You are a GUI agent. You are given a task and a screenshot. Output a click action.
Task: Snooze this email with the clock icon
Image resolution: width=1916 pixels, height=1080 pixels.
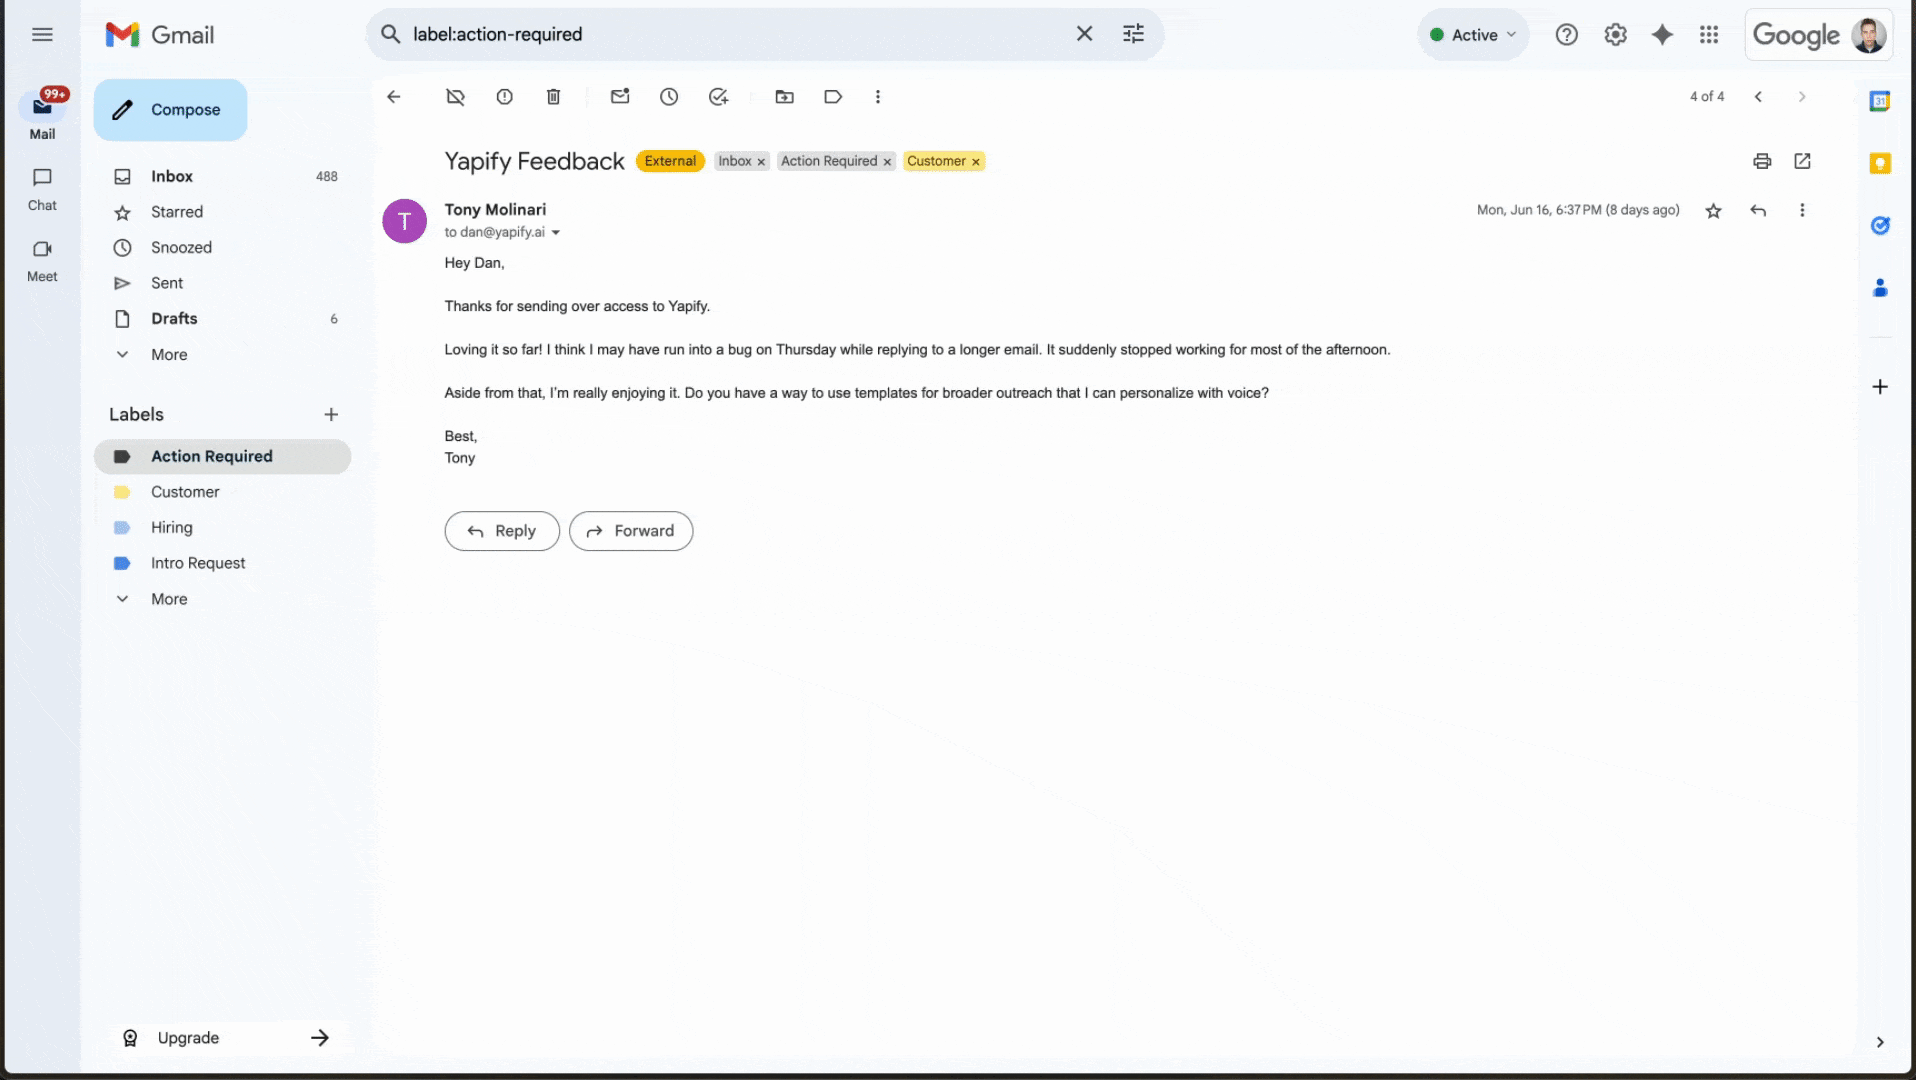[x=669, y=96]
